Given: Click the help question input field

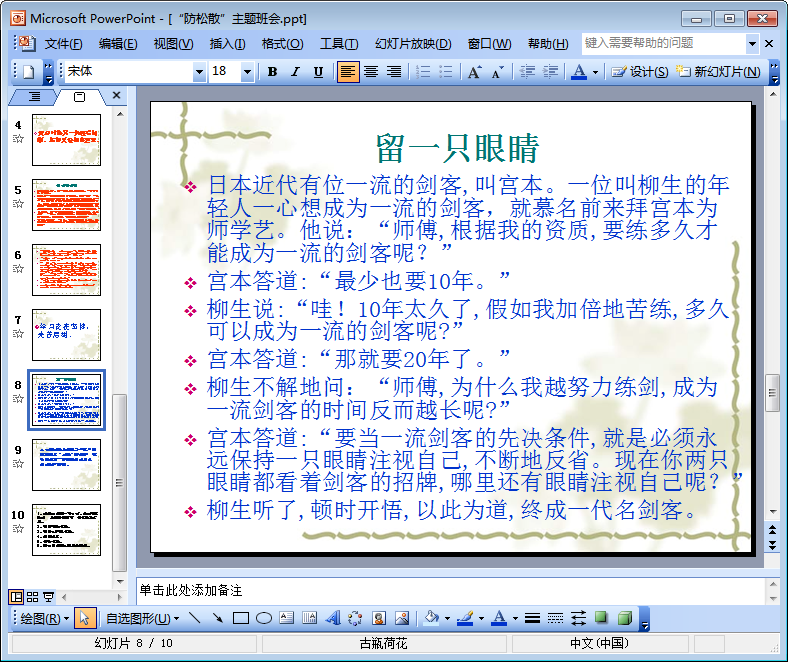Looking at the screenshot, I should click(x=663, y=44).
